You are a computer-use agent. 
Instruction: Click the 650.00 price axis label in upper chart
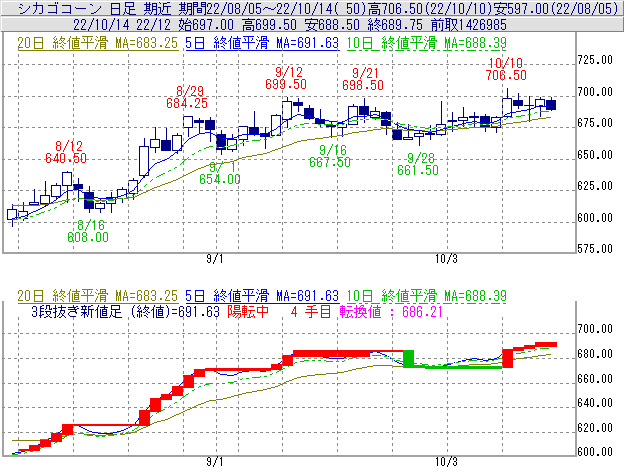[x=595, y=155]
